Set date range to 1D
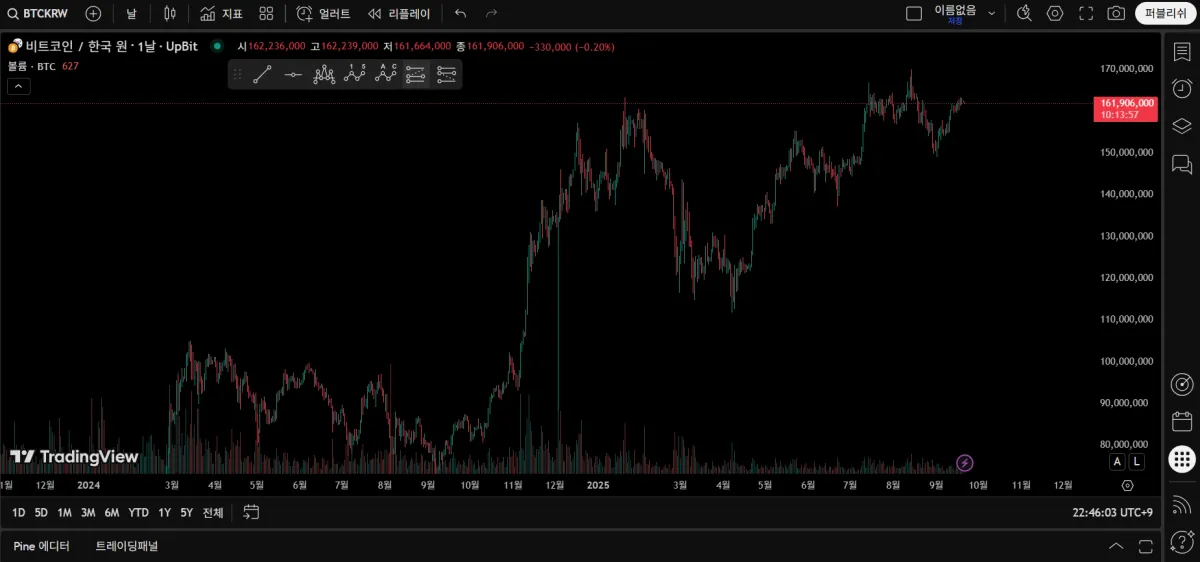Viewport: 1200px width, 562px height. point(19,513)
